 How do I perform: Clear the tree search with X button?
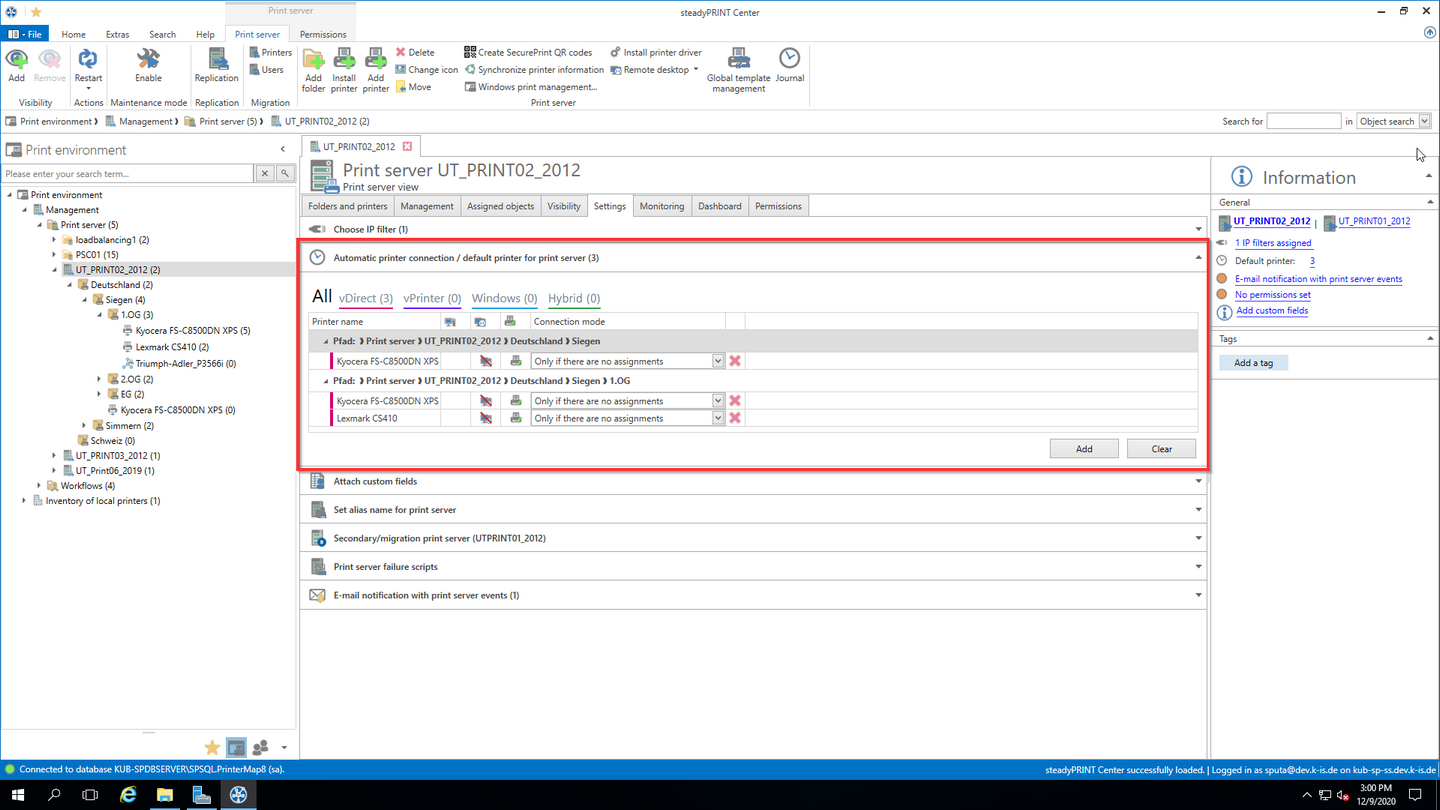point(265,174)
